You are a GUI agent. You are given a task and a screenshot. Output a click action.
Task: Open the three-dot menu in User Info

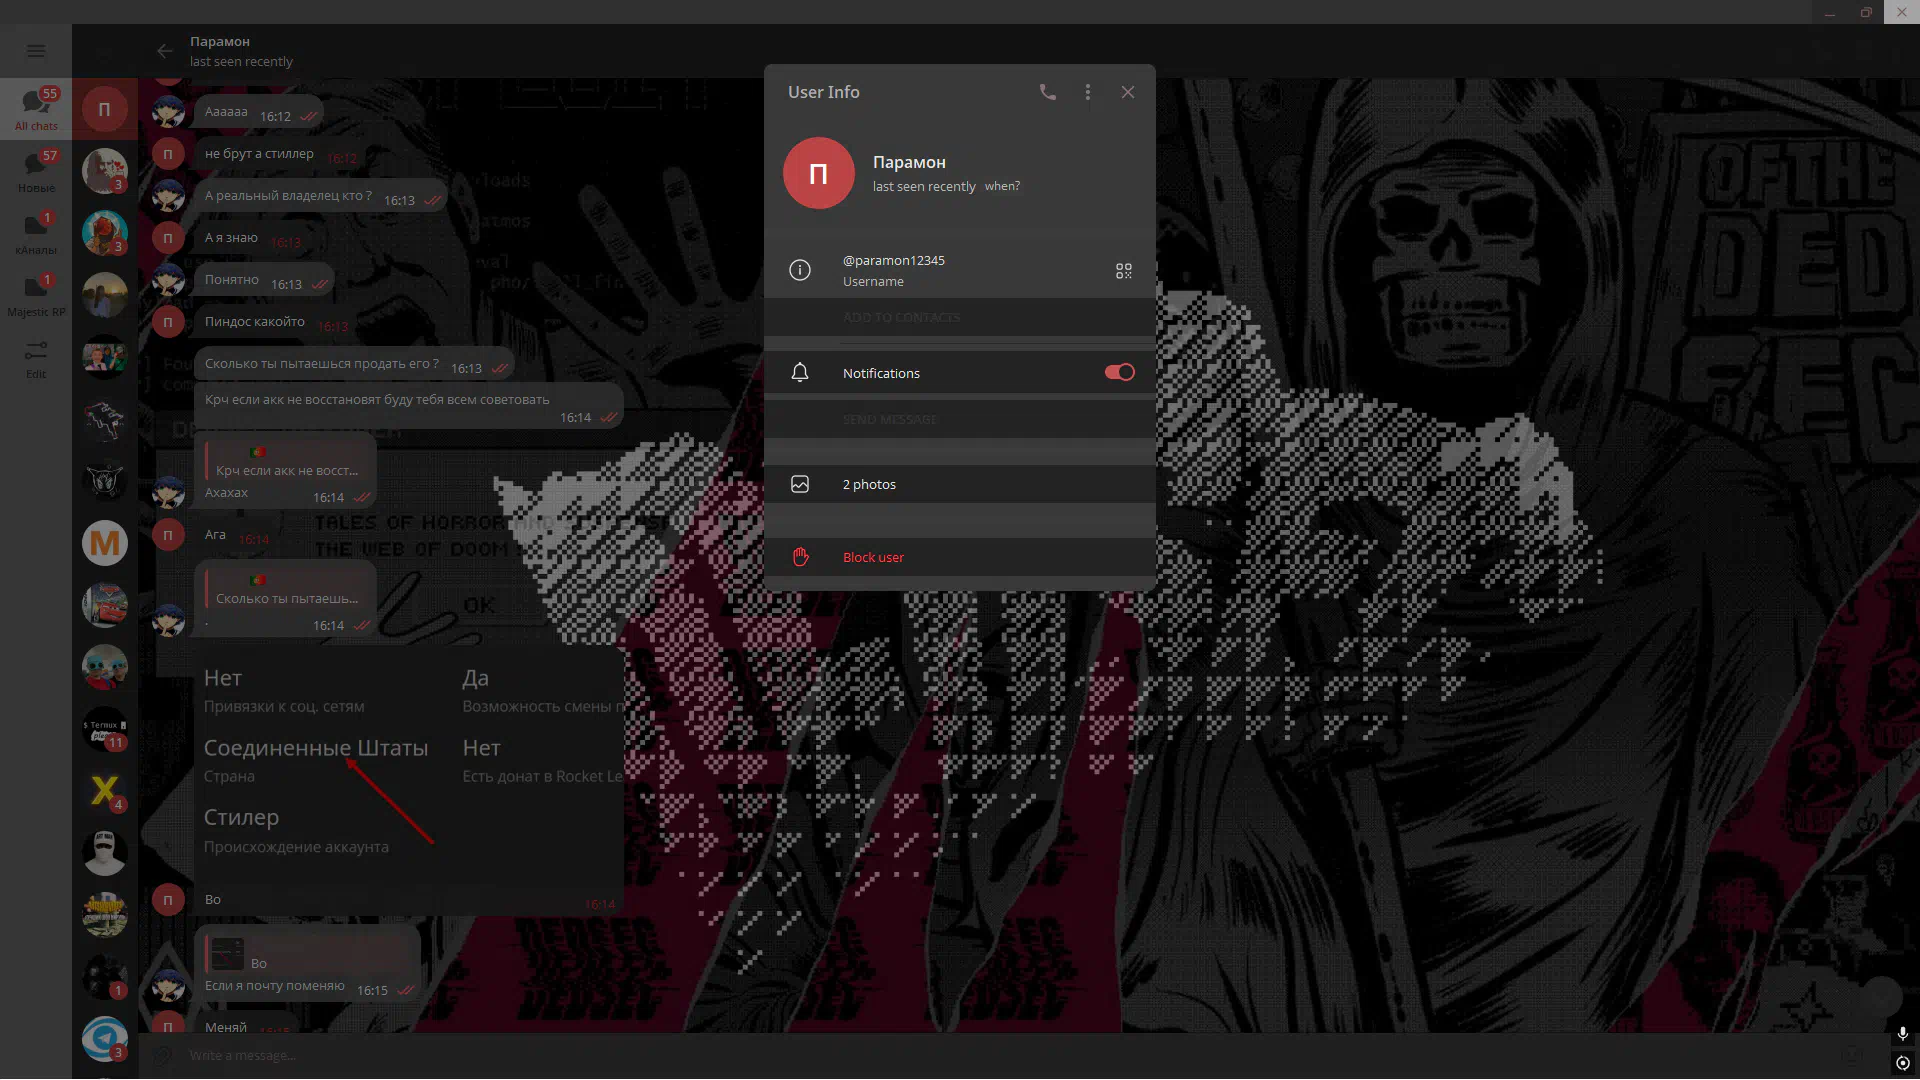1088,92
